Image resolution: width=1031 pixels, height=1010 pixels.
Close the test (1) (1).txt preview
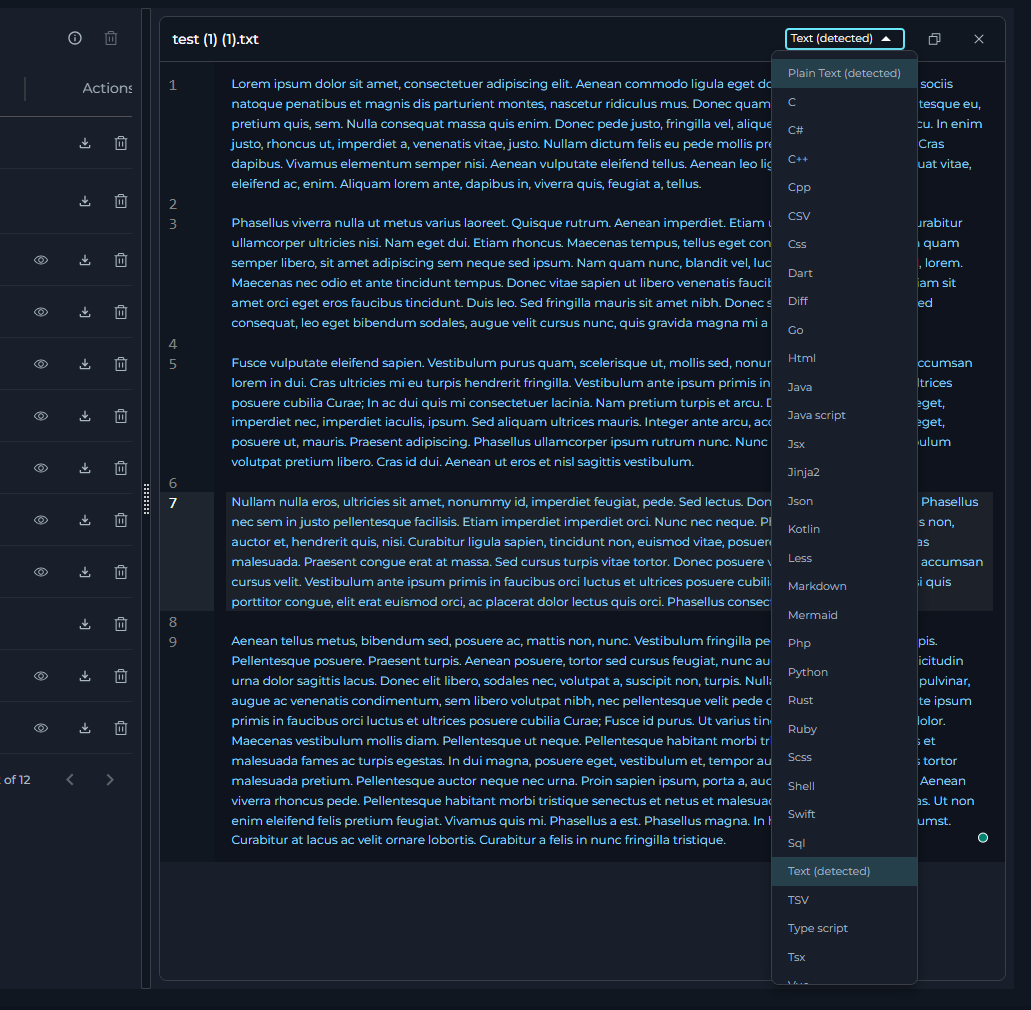[x=979, y=39]
